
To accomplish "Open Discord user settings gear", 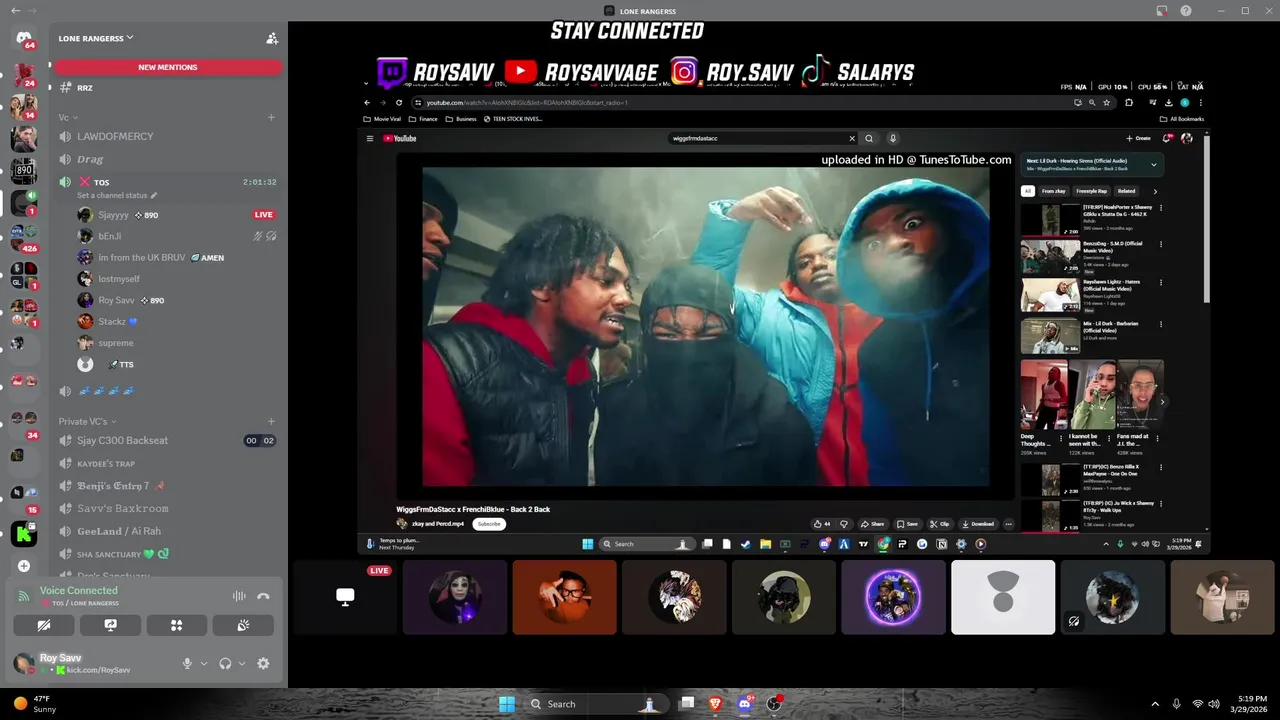I will (263, 663).
